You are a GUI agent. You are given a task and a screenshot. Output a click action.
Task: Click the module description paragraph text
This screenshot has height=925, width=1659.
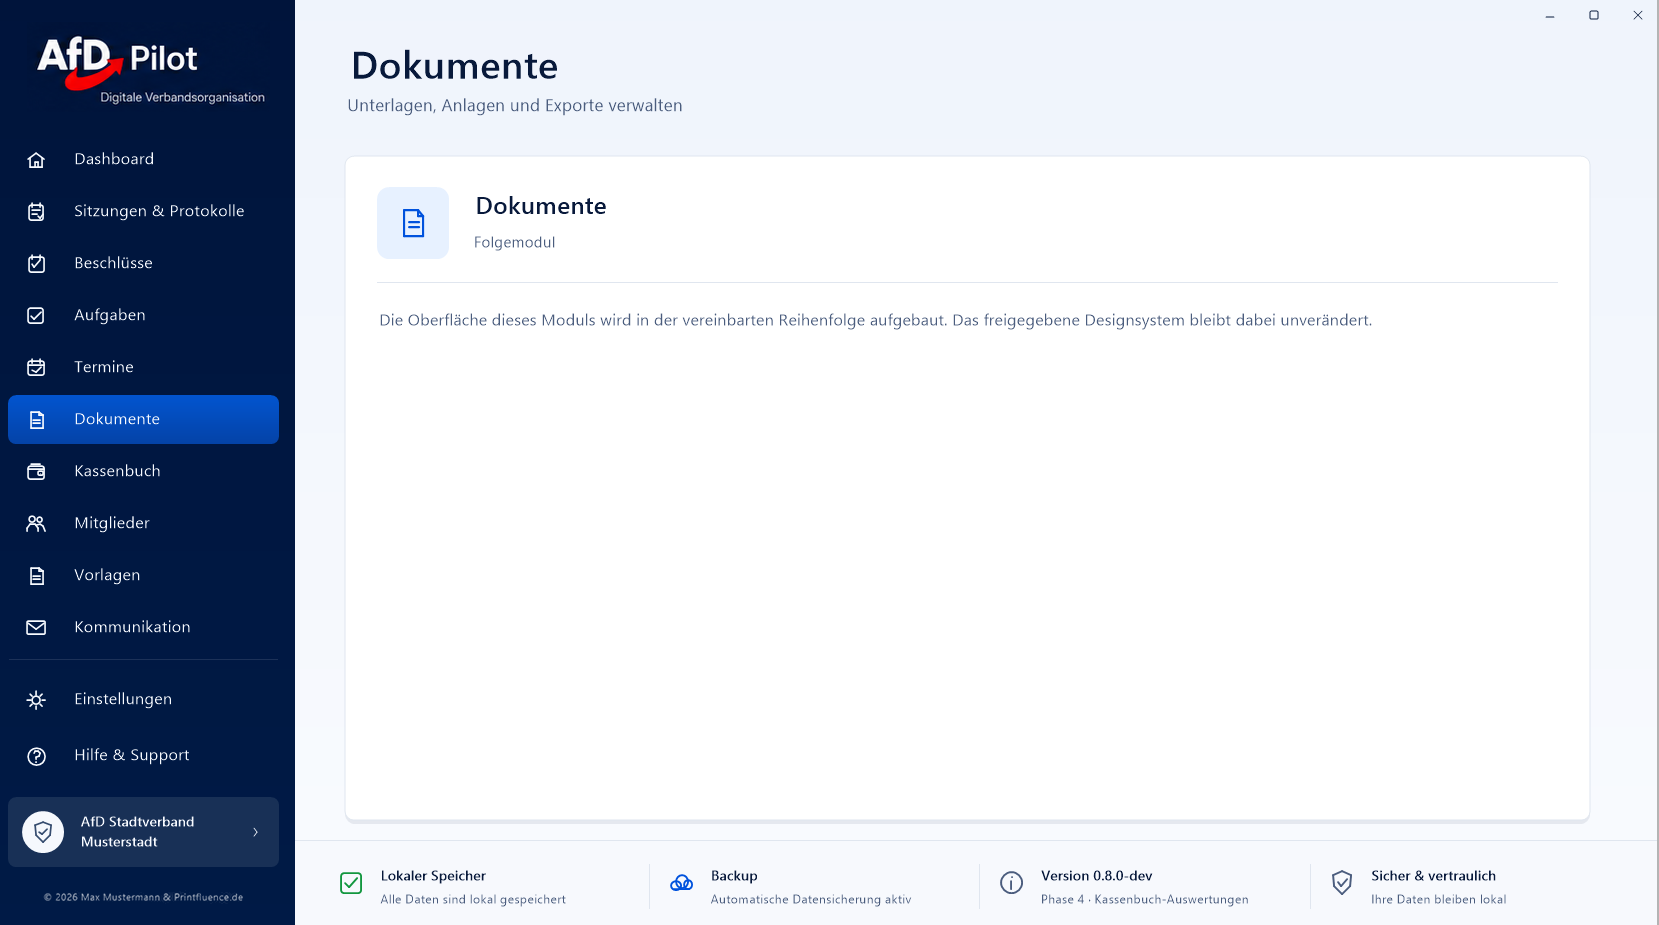click(x=875, y=320)
